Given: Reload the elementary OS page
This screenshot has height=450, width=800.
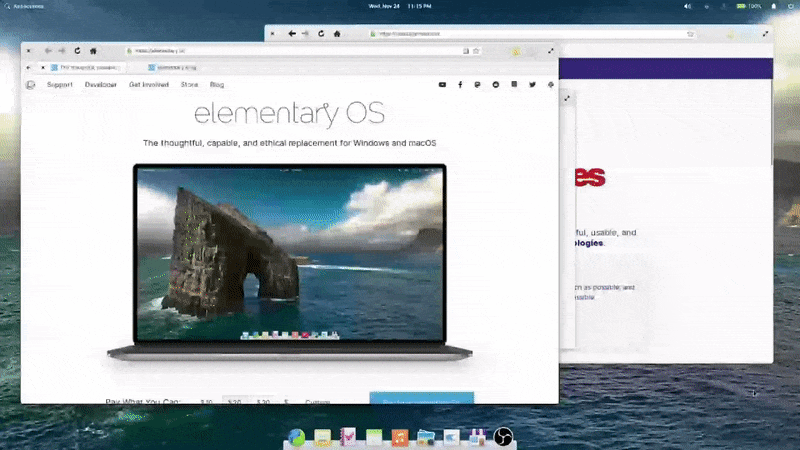Looking at the screenshot, I should click(x=77, y=50).
